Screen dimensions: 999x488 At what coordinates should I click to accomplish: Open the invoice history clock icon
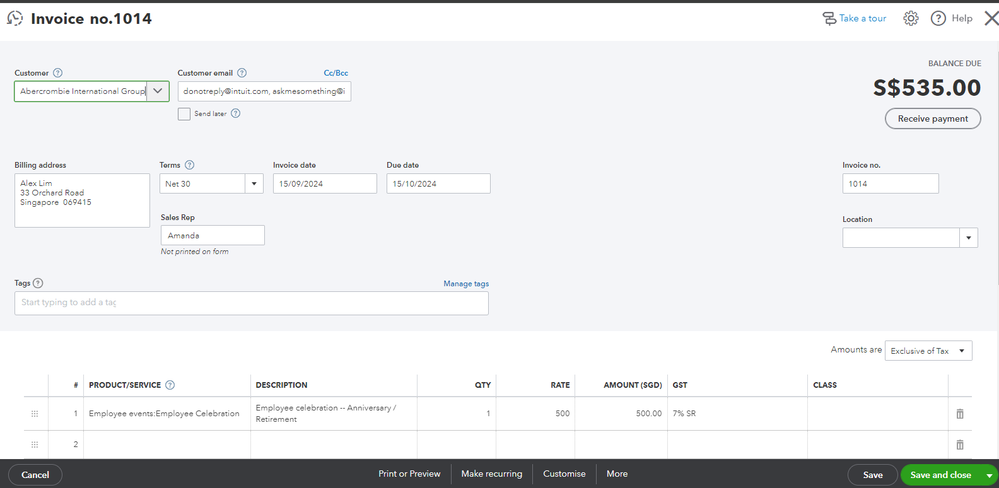tap(15, 18)
